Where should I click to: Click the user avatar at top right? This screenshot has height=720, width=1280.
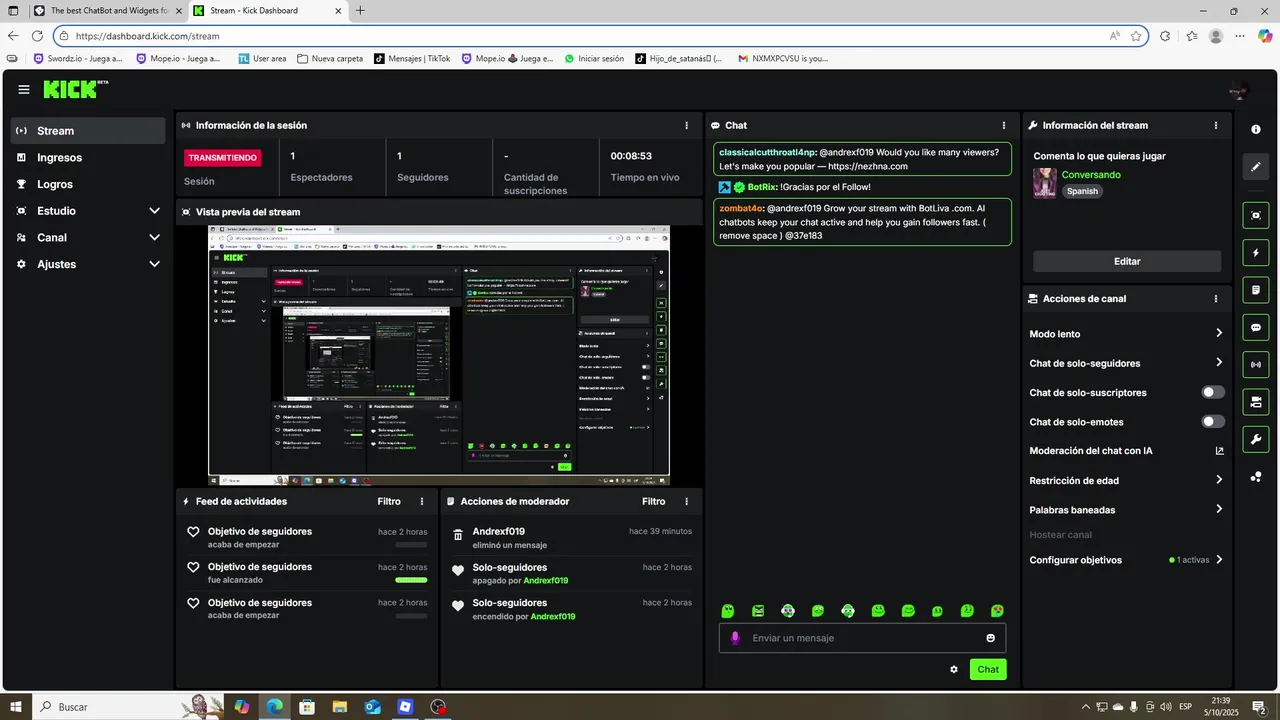[x=1240, y=91]
